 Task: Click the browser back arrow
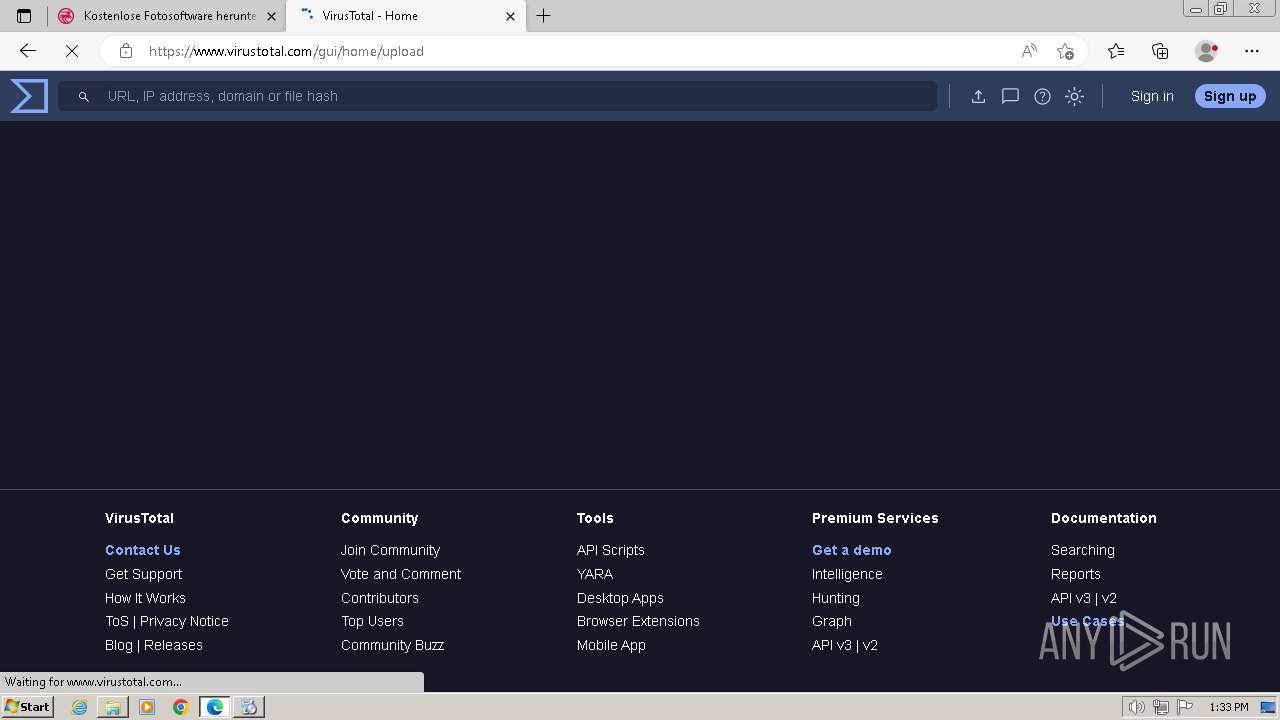(28, 51)
